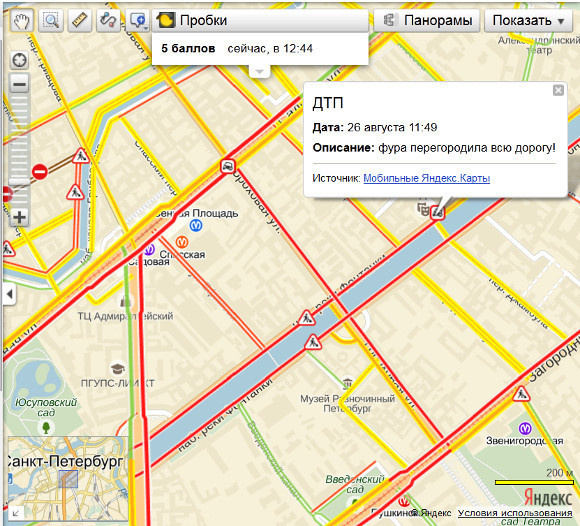Image resolution: width=580 pixels, height=526 pixels.
Task: Select the Пушкинская metro icon
Action: click(404, 501)
